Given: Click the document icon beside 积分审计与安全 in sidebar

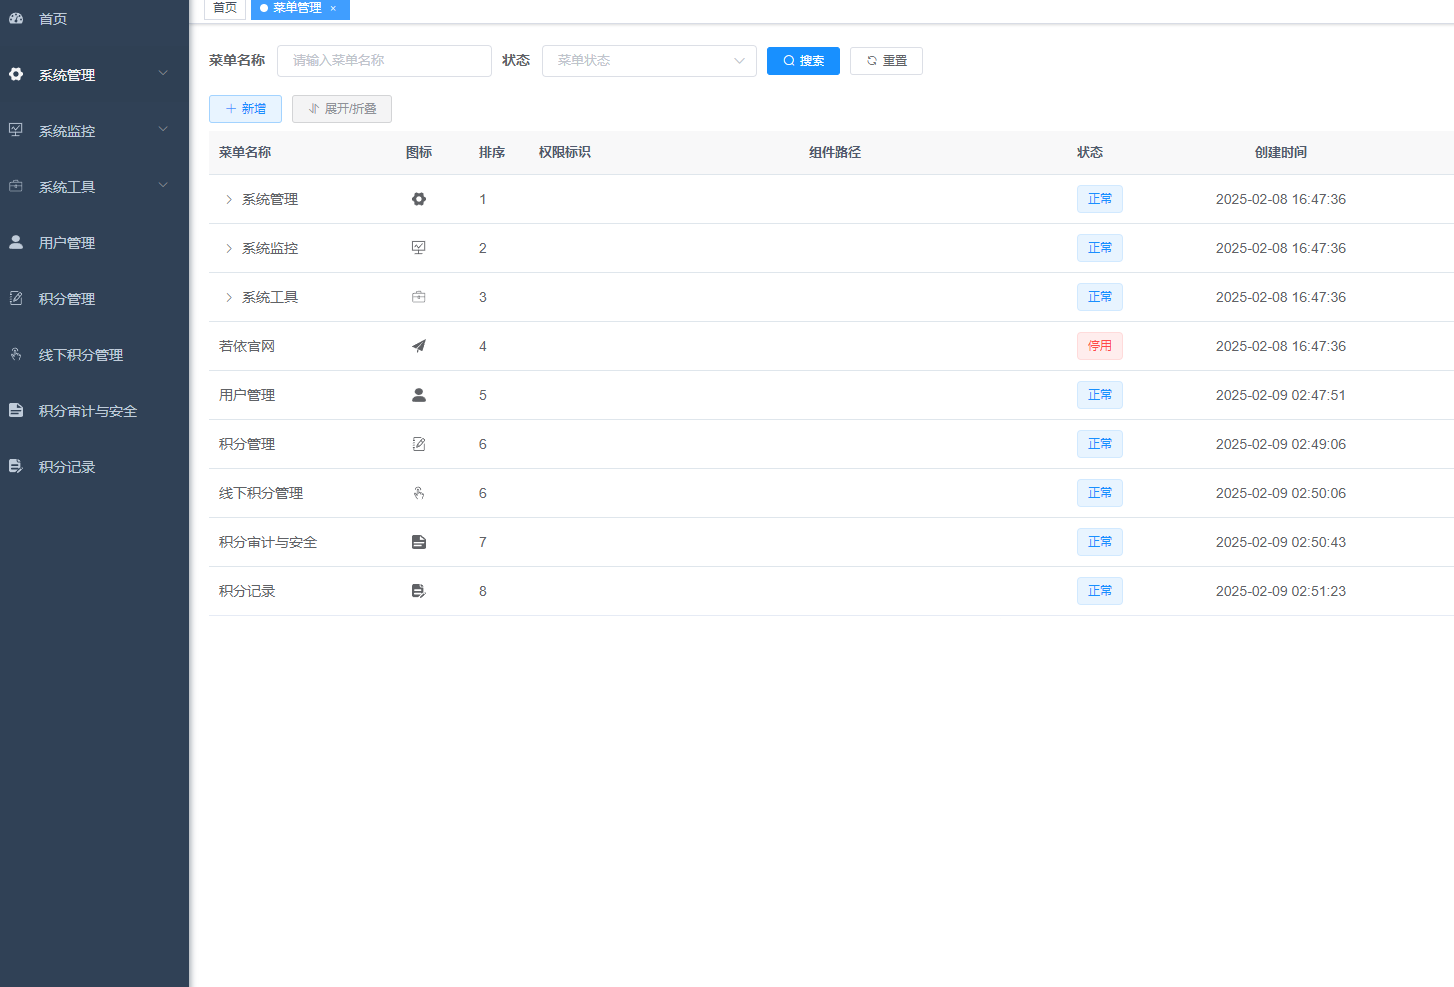Looking at the screenshot, I should pos(14,410).
